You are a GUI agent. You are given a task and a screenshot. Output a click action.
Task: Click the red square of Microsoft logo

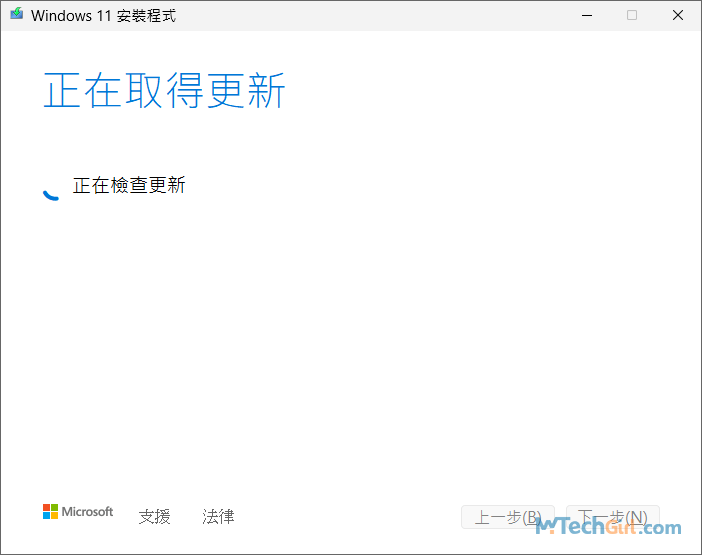pyautogui.click(x=46, y=508)
